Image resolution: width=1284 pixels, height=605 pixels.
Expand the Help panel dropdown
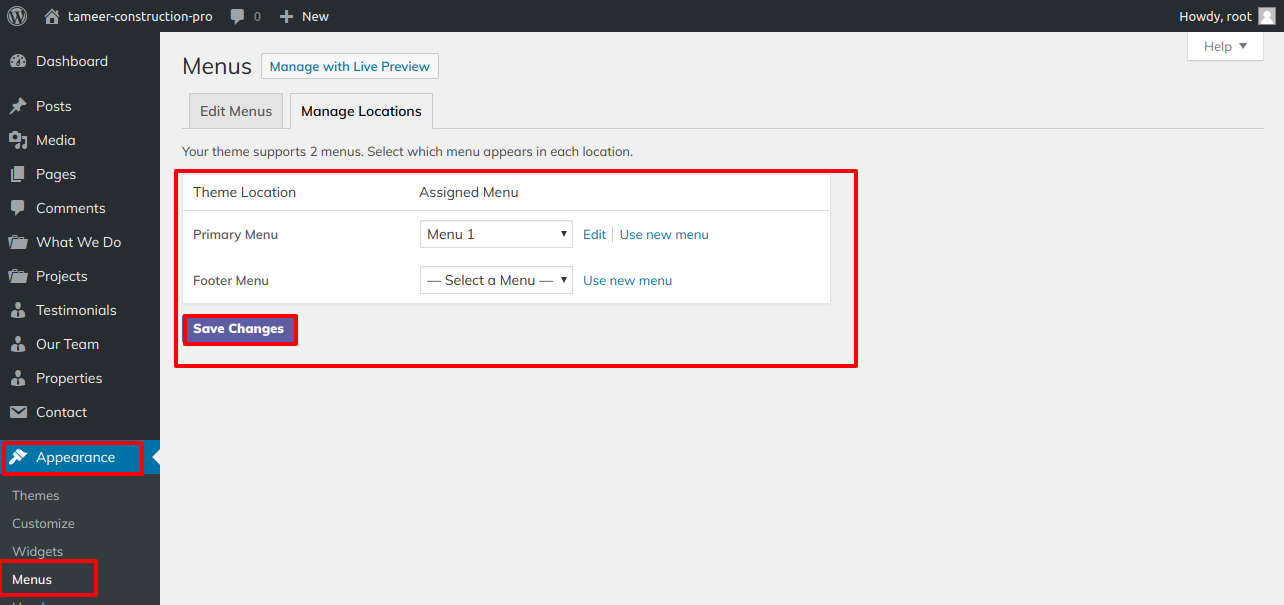coord(1225,46)
